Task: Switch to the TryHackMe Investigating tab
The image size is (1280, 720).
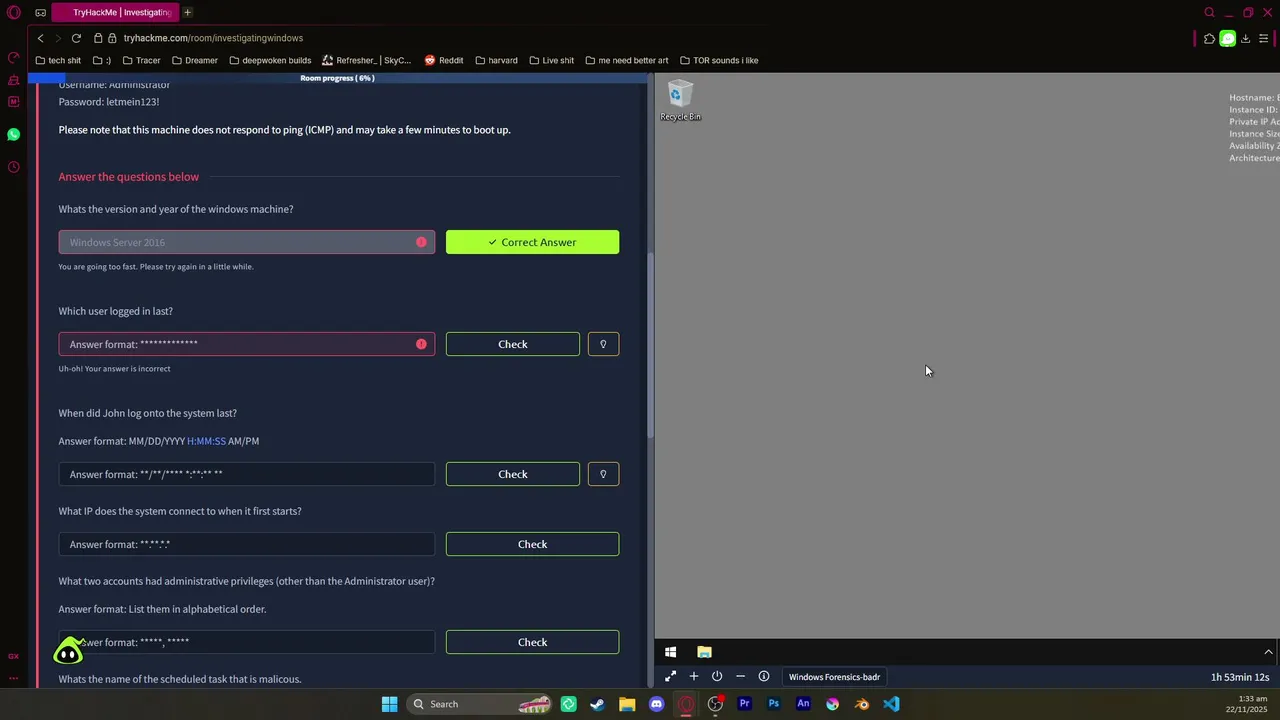Action: pos(113,12)
